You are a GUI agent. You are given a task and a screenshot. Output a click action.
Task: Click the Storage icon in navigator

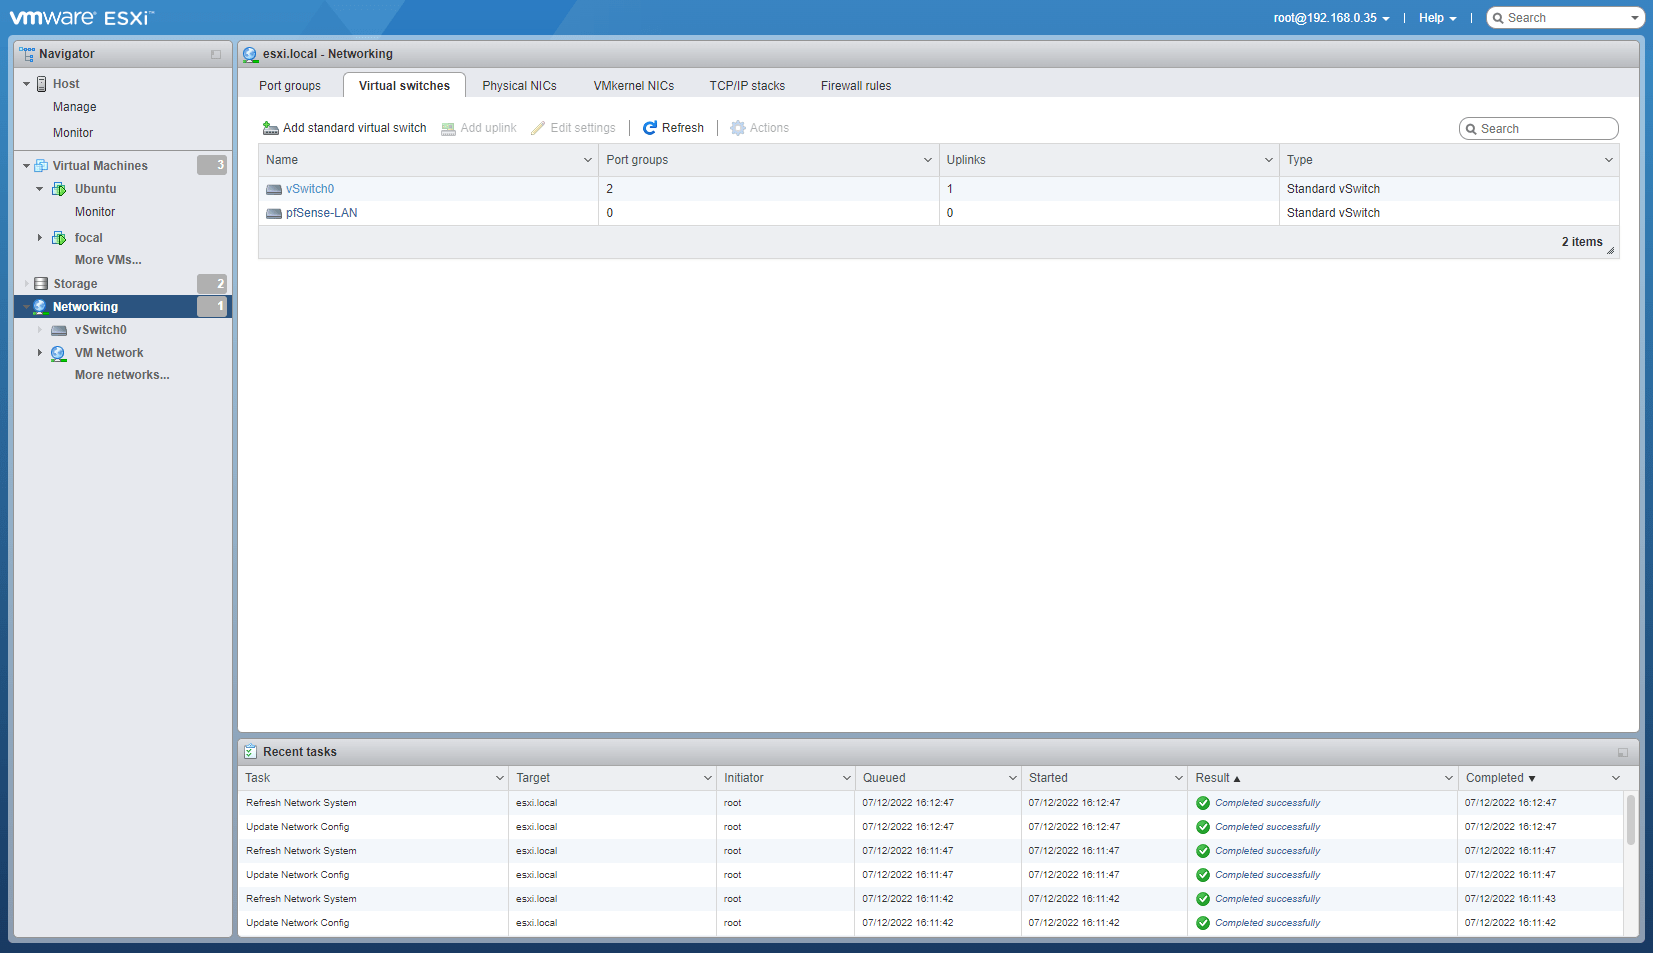41,284
